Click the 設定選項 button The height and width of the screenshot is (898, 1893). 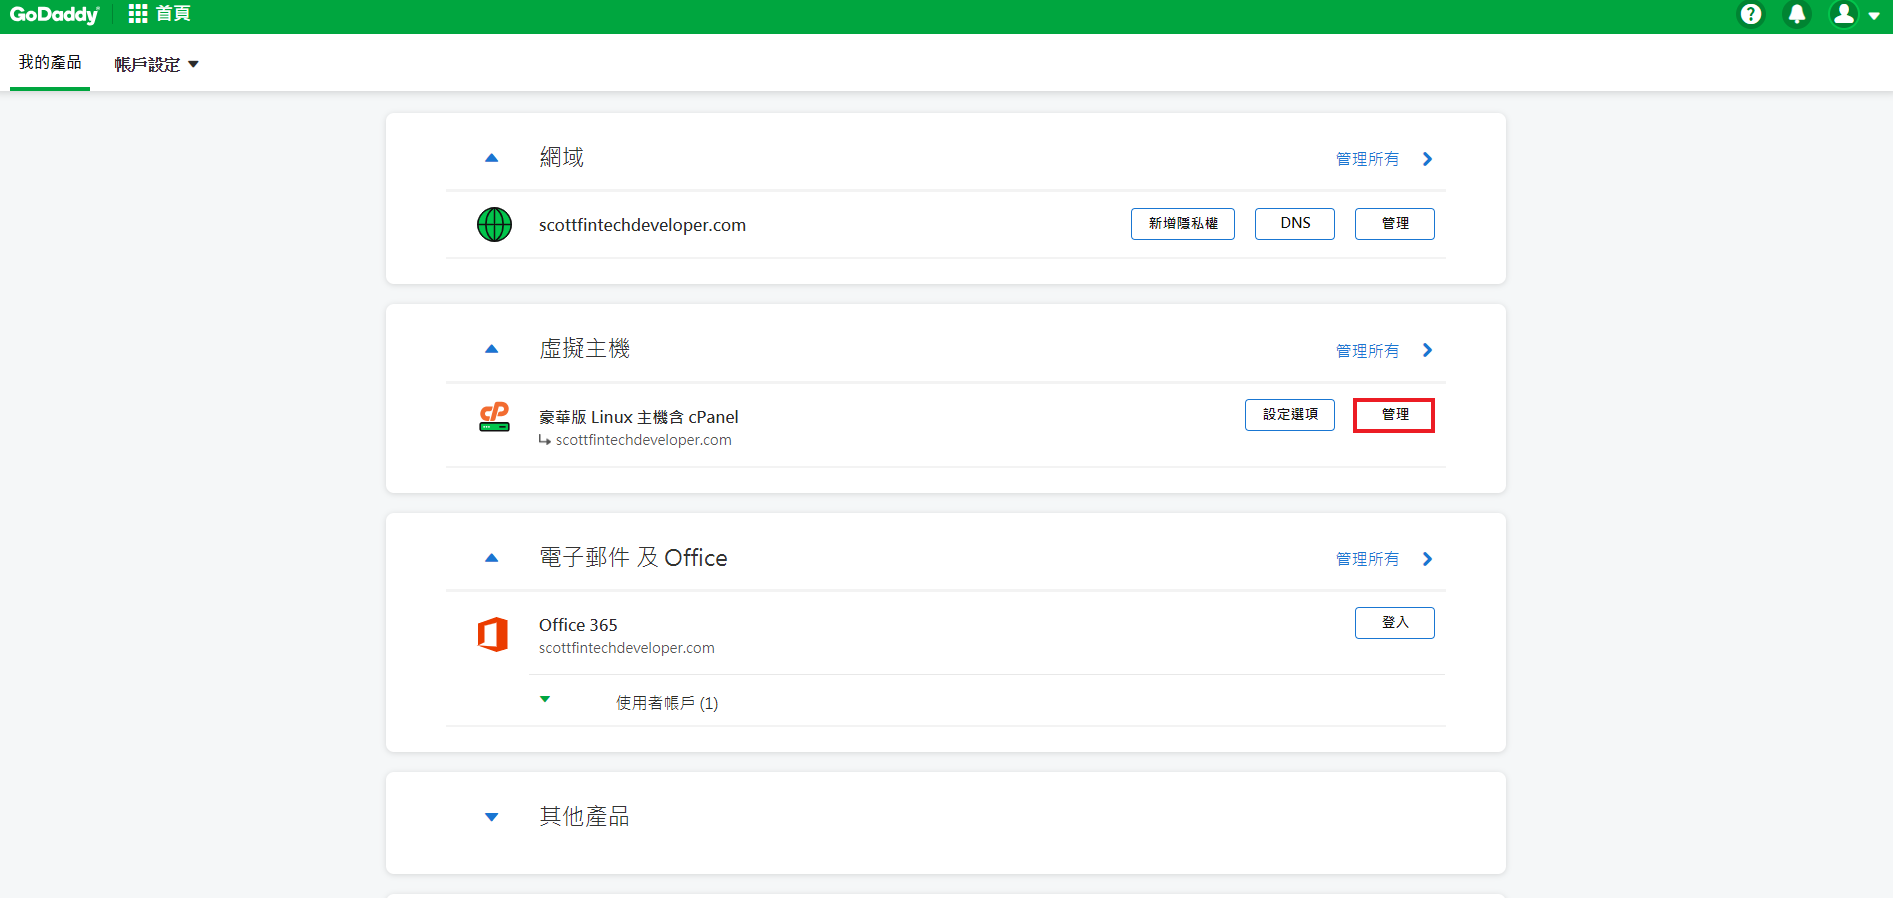pyautogui.click(x=1290, y=415)
